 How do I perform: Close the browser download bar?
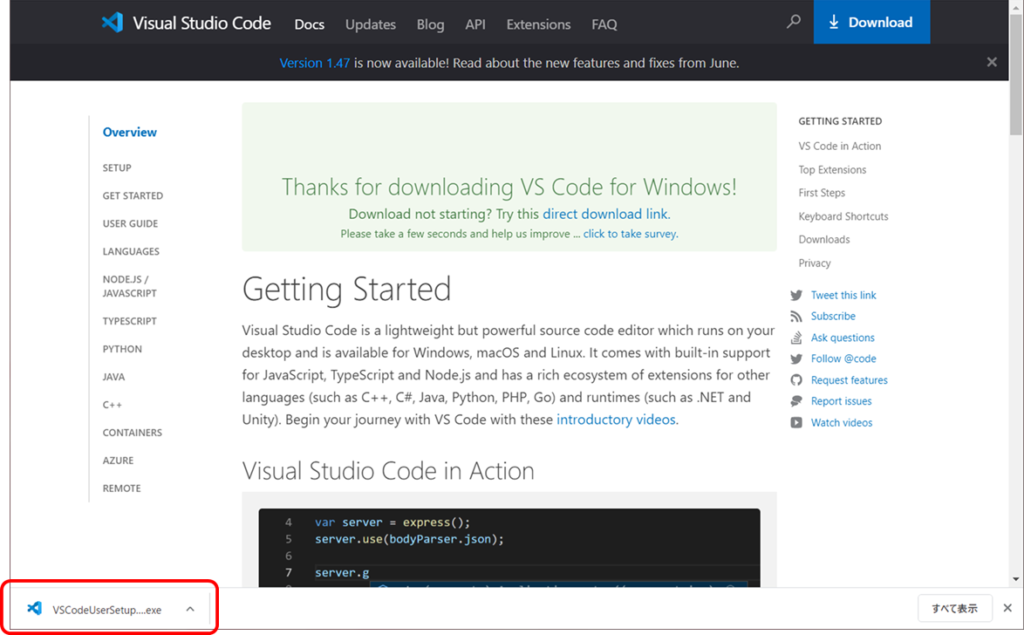tap(1008, 608)
